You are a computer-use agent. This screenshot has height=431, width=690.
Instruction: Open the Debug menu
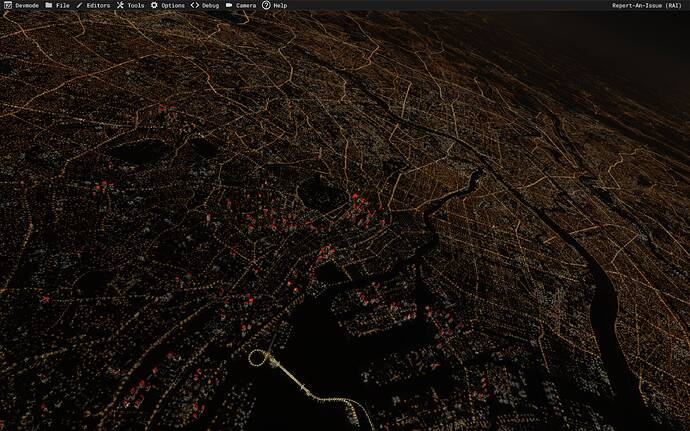[205, 6]
